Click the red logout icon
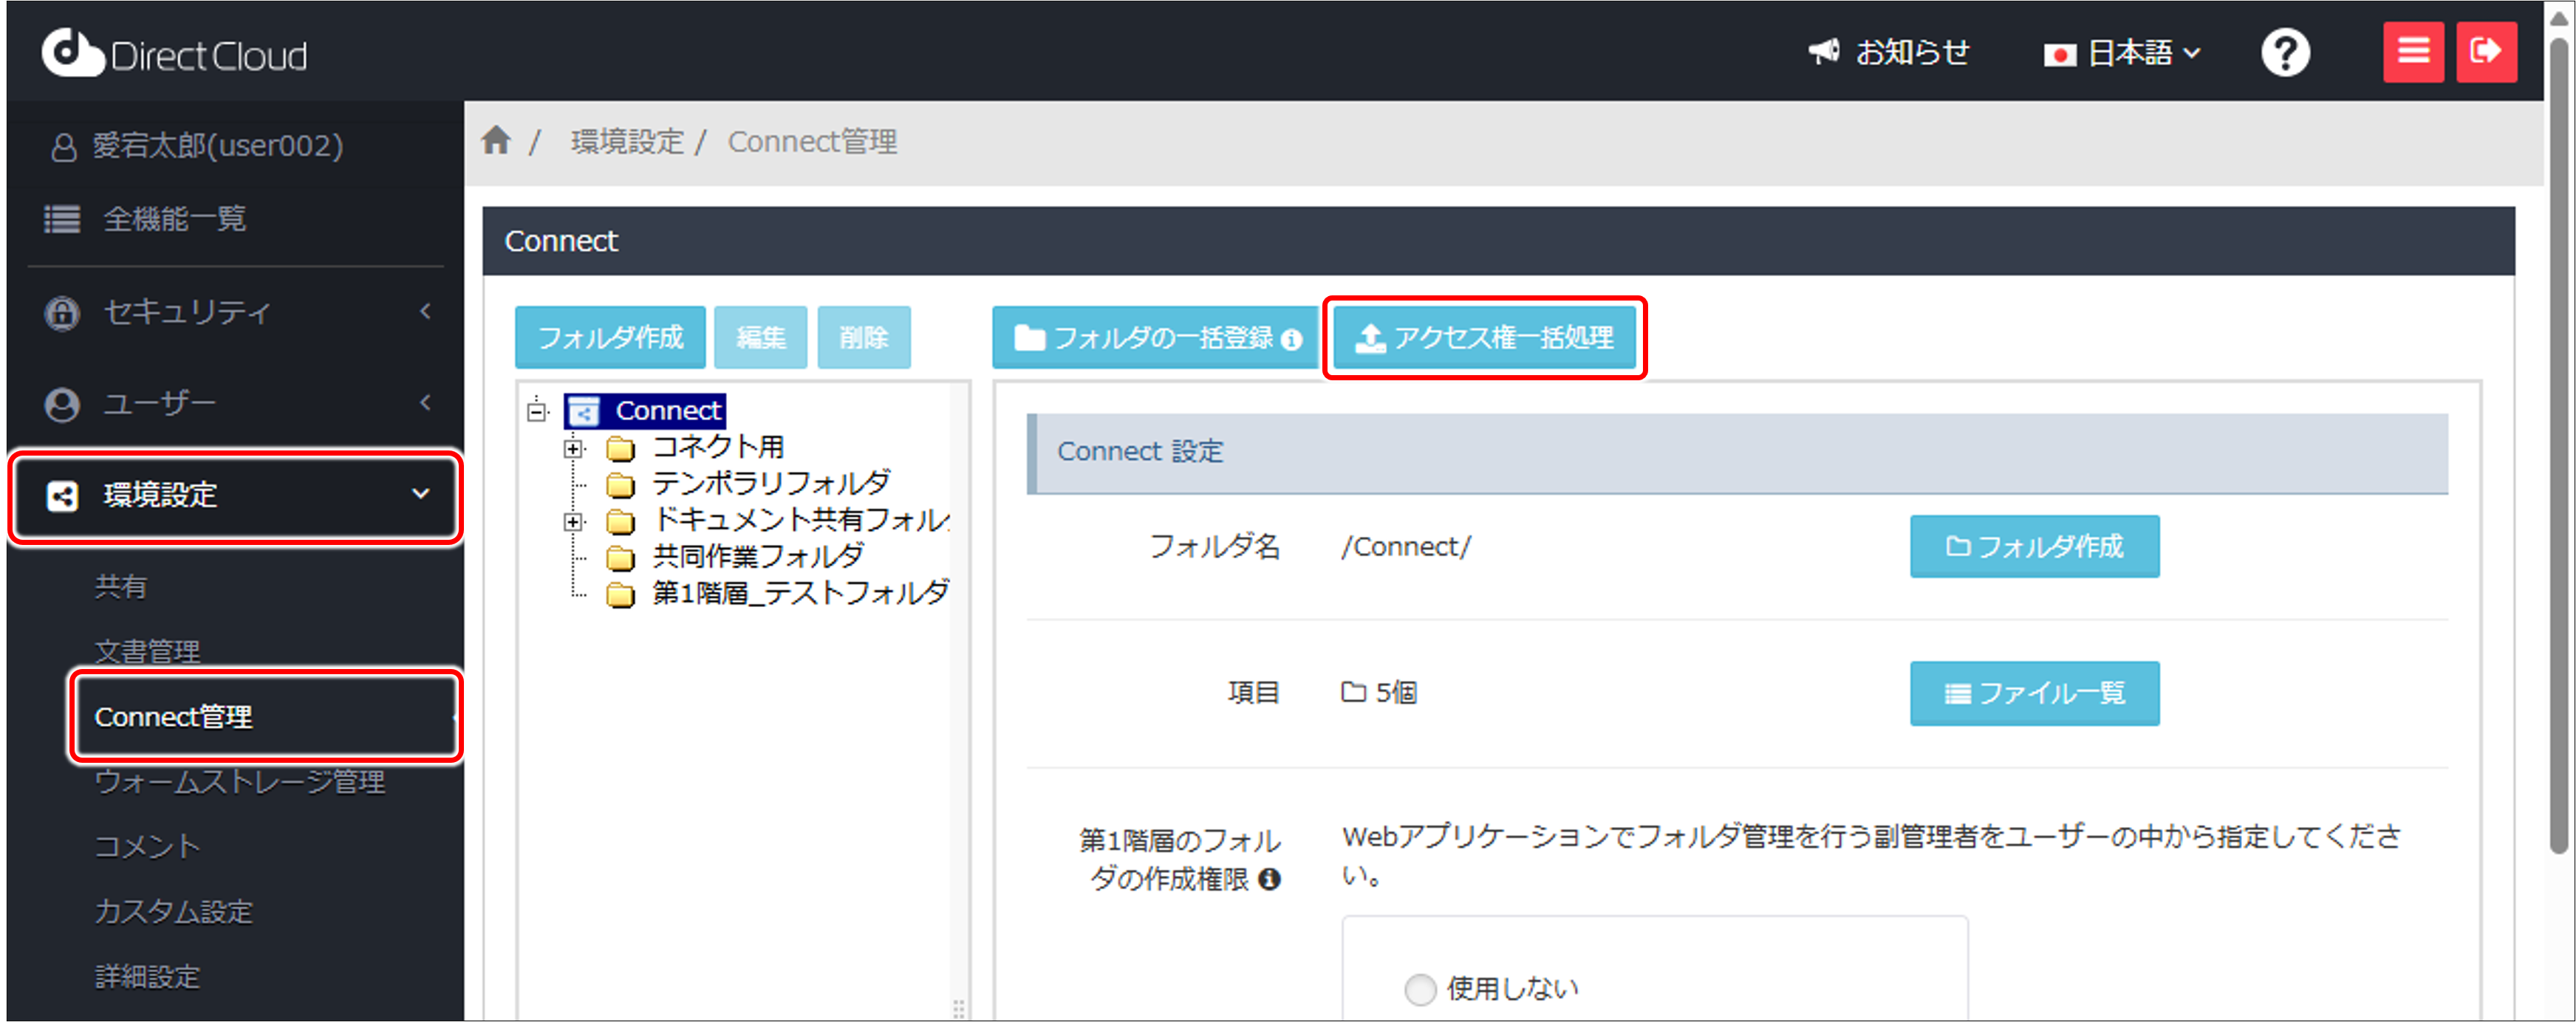 pos(2486,52)
